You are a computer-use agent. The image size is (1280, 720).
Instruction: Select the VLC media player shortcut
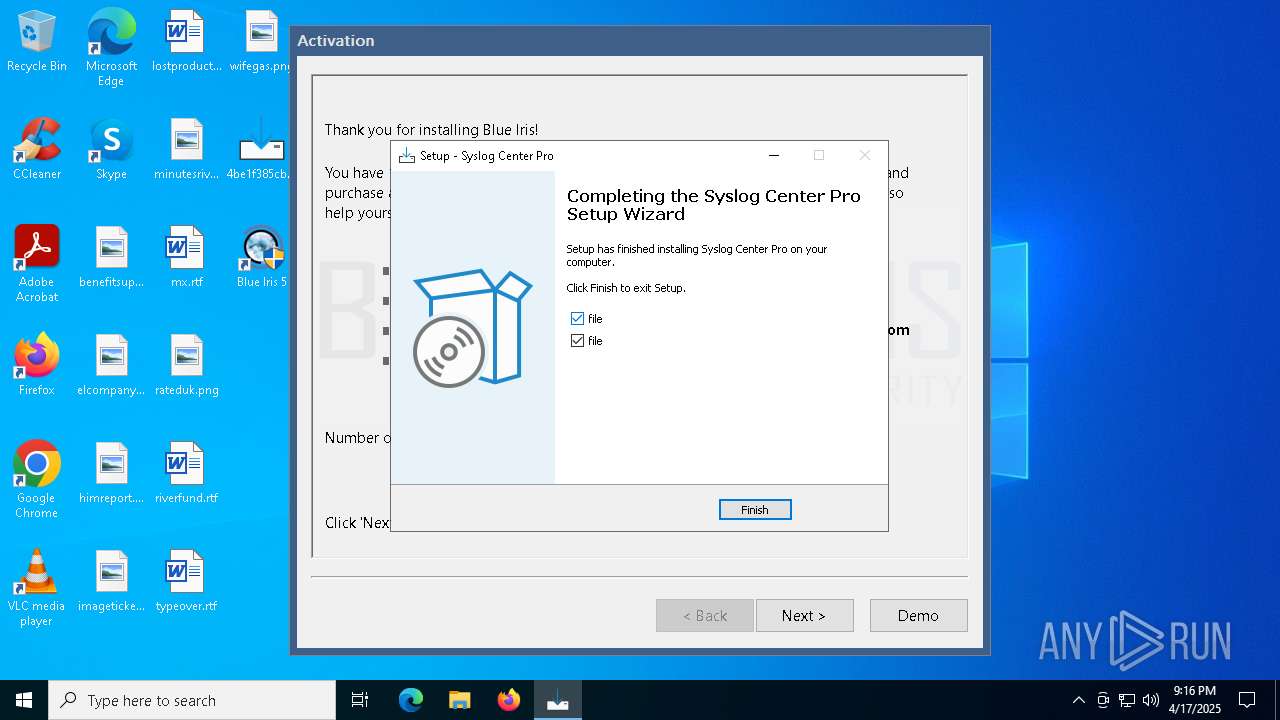[x=37, y=588]
